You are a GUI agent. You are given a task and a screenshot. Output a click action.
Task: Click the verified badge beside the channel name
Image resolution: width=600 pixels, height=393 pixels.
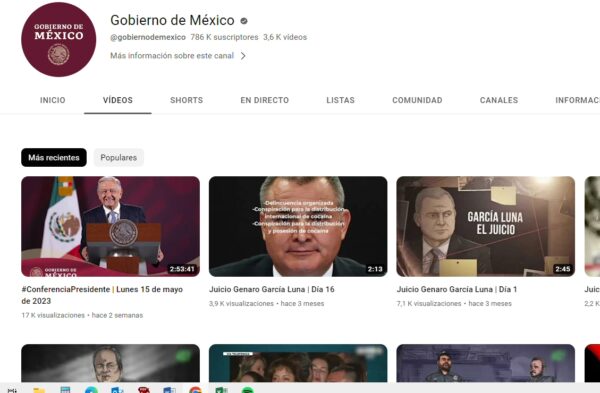pos(244,21)
